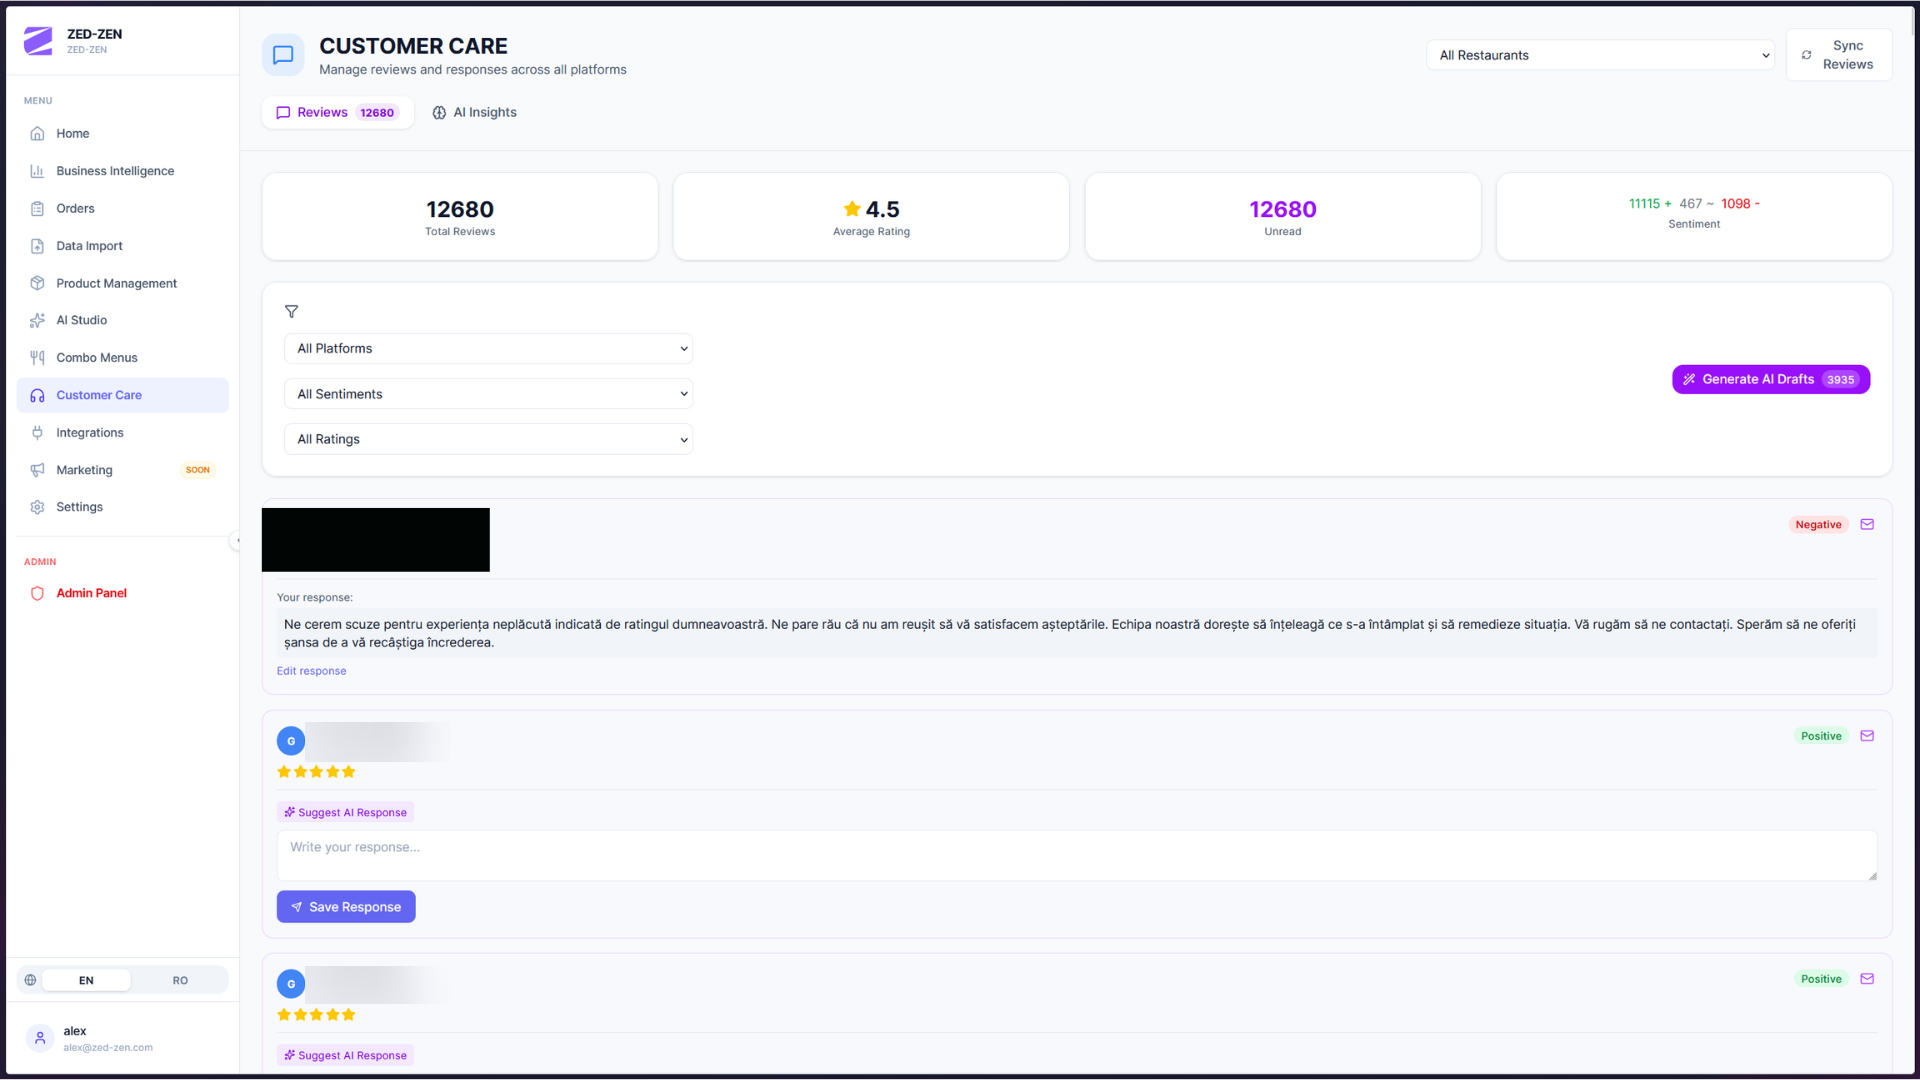Click the Orders clipboard icon
This screenshot has width=1920, height=1080.
click(37, 208)
